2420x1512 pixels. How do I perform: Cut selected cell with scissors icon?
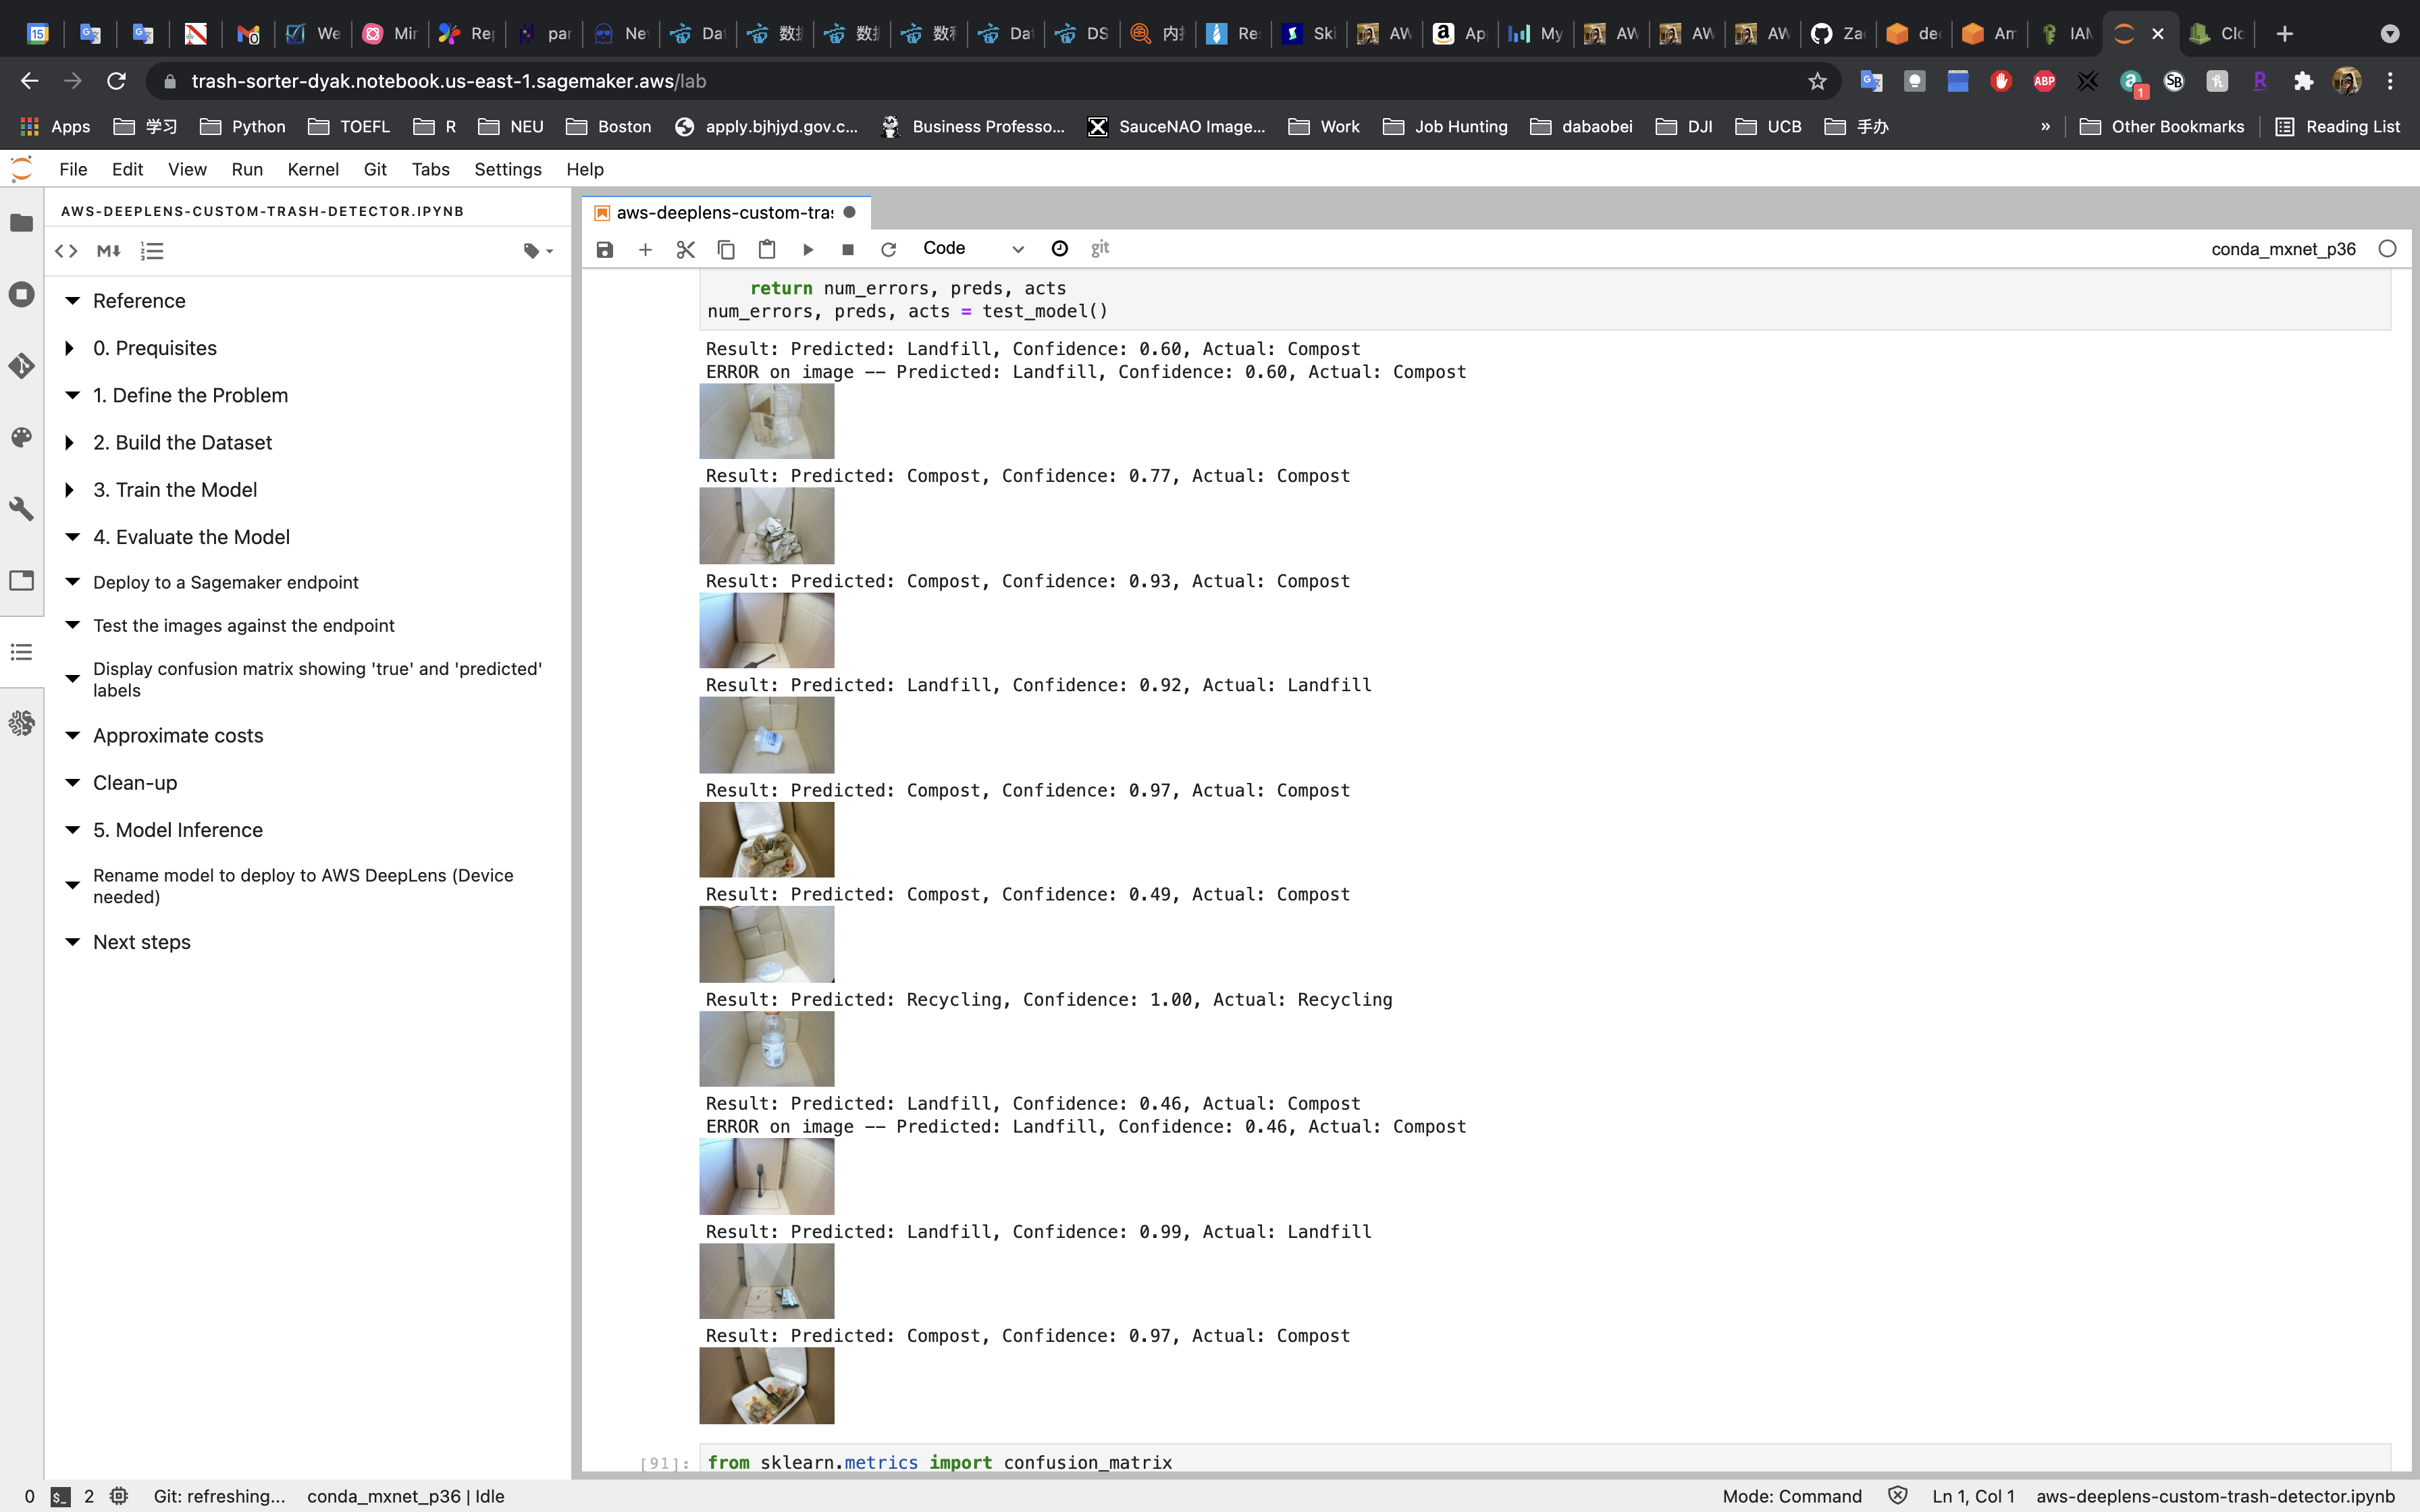coord(685,249)
